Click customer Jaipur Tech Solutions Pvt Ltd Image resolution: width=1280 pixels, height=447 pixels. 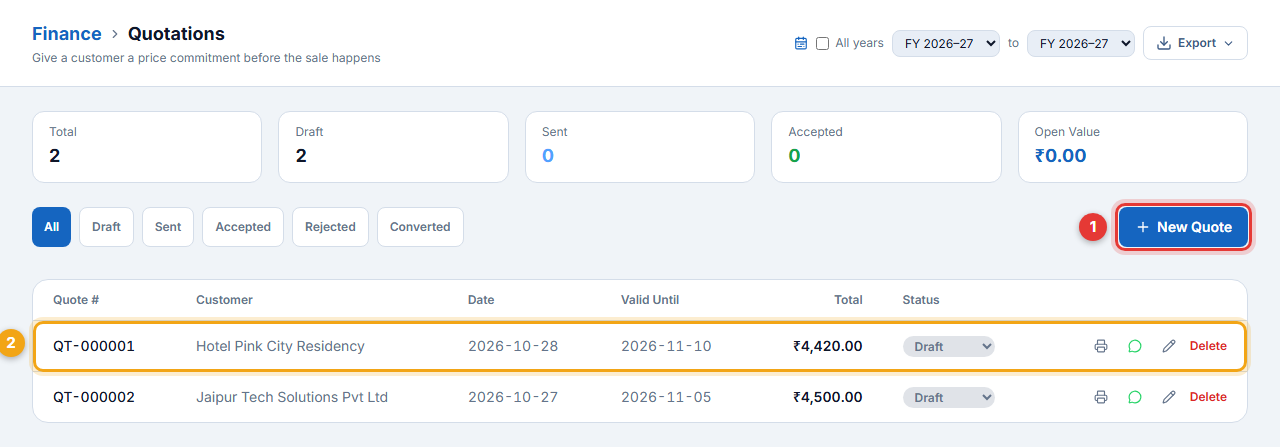pyautogui.click(x=292, y=397)
